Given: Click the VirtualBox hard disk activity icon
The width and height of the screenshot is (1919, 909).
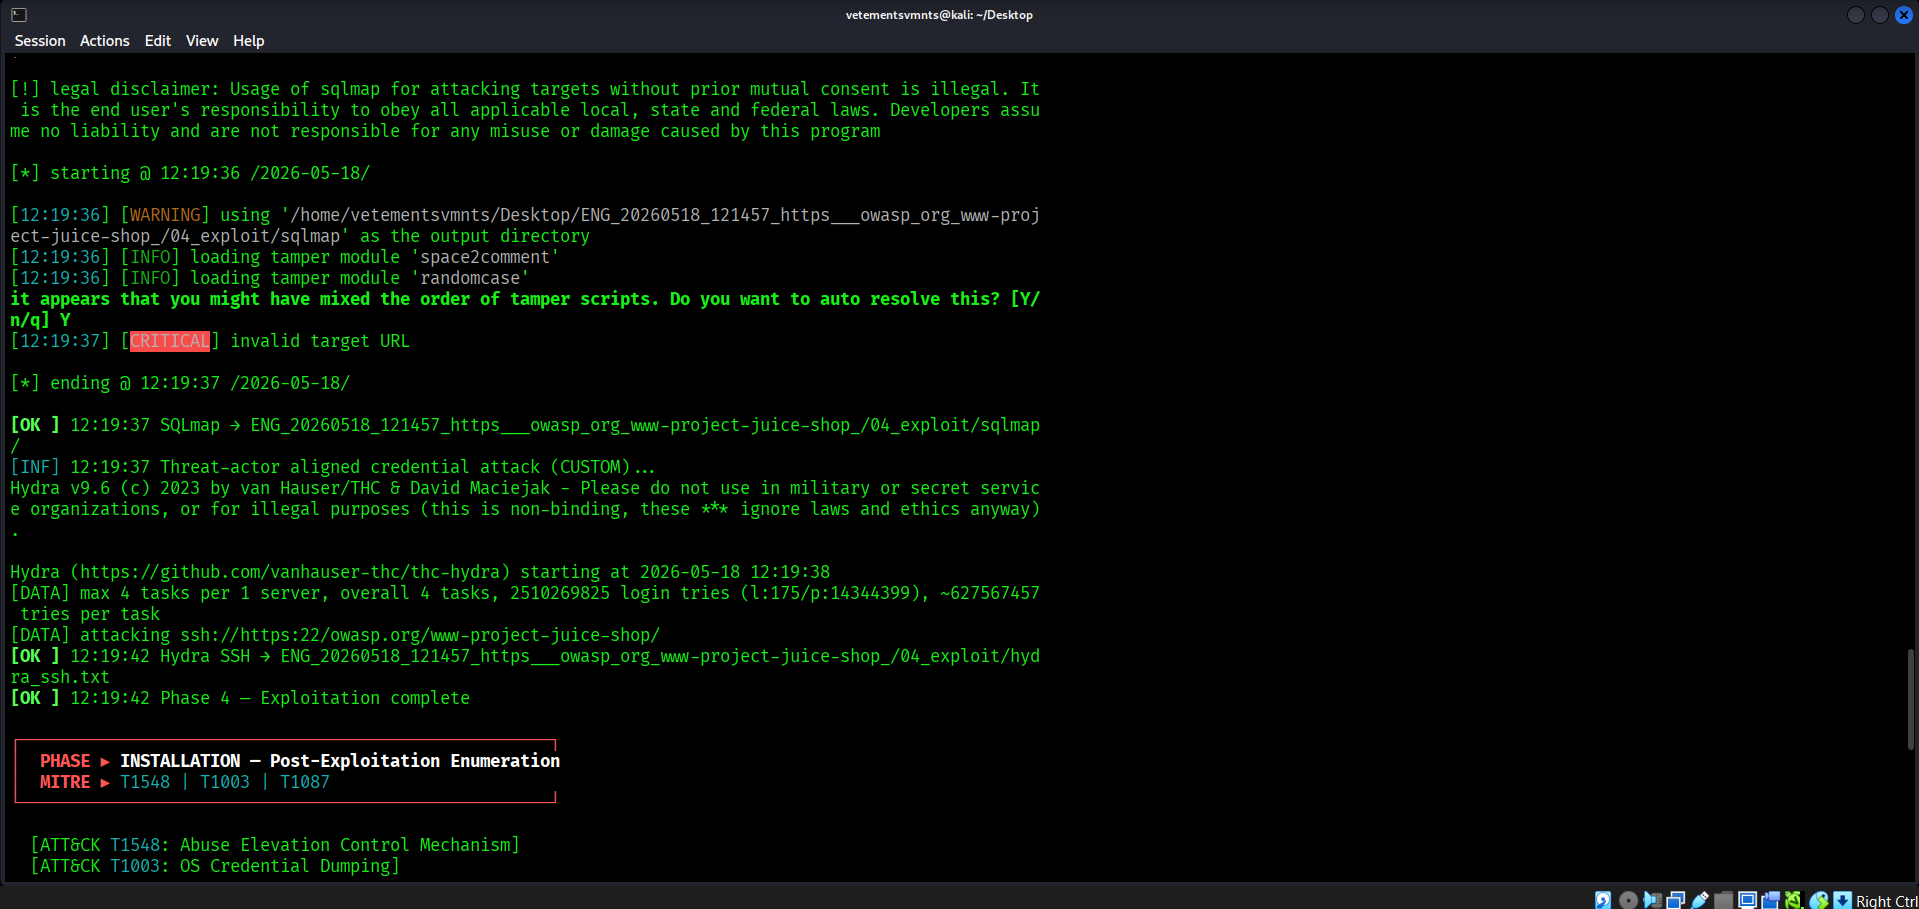Looking at the screenshot, I should pos(1603,900).
